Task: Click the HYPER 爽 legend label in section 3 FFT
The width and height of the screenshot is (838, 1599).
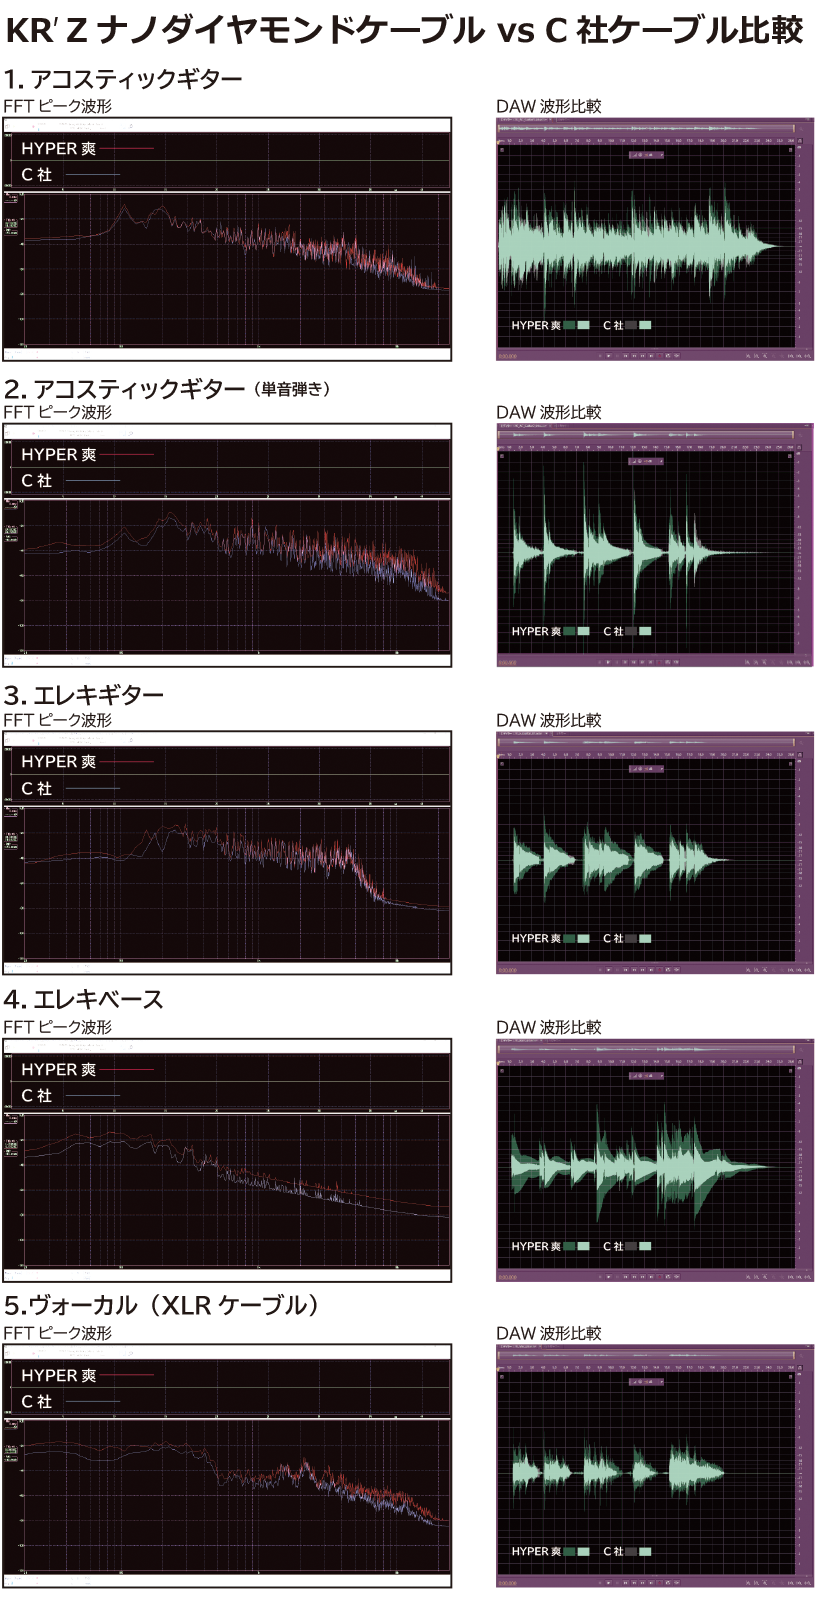Action: [x=58, y=762]
